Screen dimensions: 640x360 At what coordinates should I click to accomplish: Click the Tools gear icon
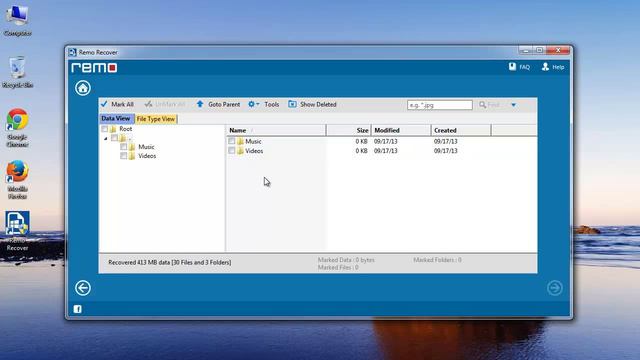pos(251,104)
